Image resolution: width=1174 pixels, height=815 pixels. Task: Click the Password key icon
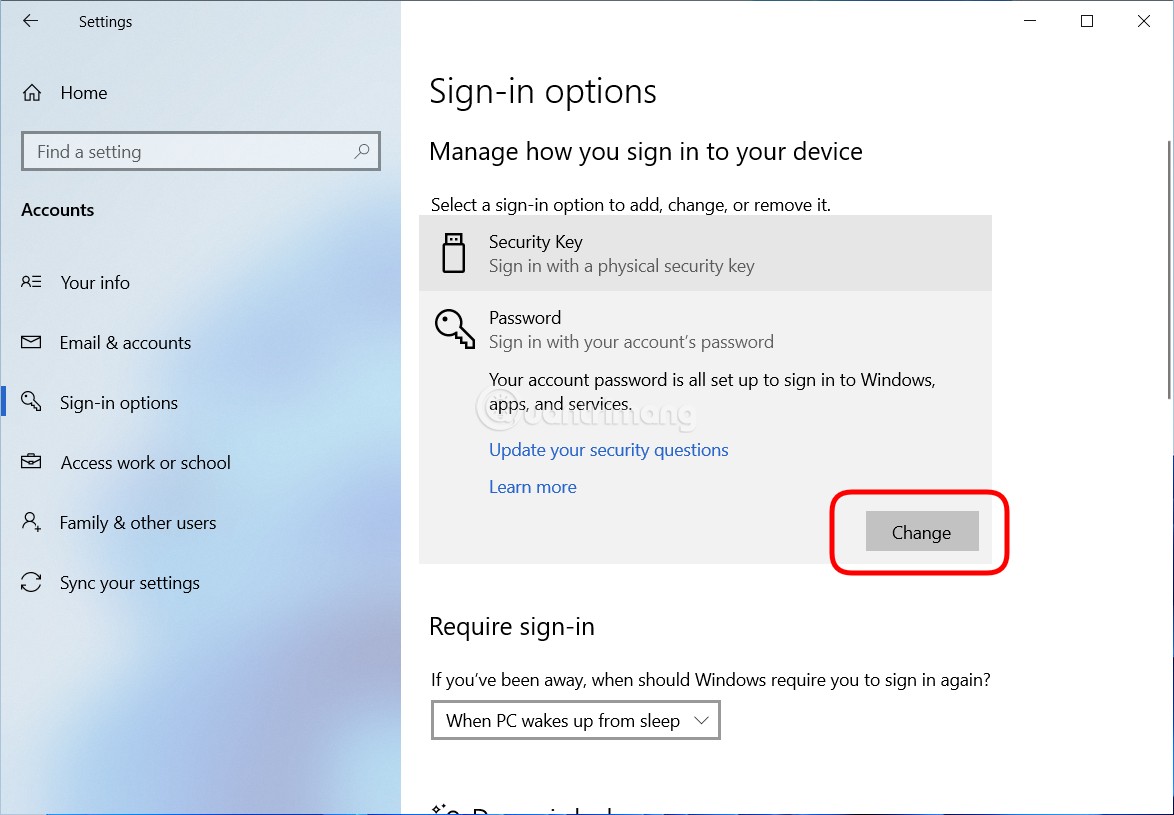pos(455,329)
